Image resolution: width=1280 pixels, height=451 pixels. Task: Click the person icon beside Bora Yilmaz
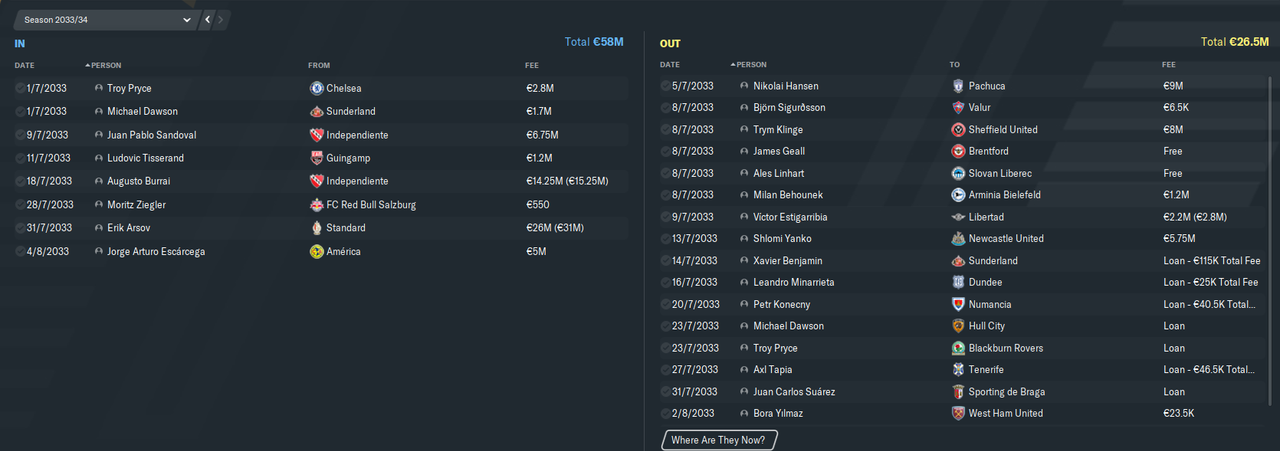(x=744, y=413)
